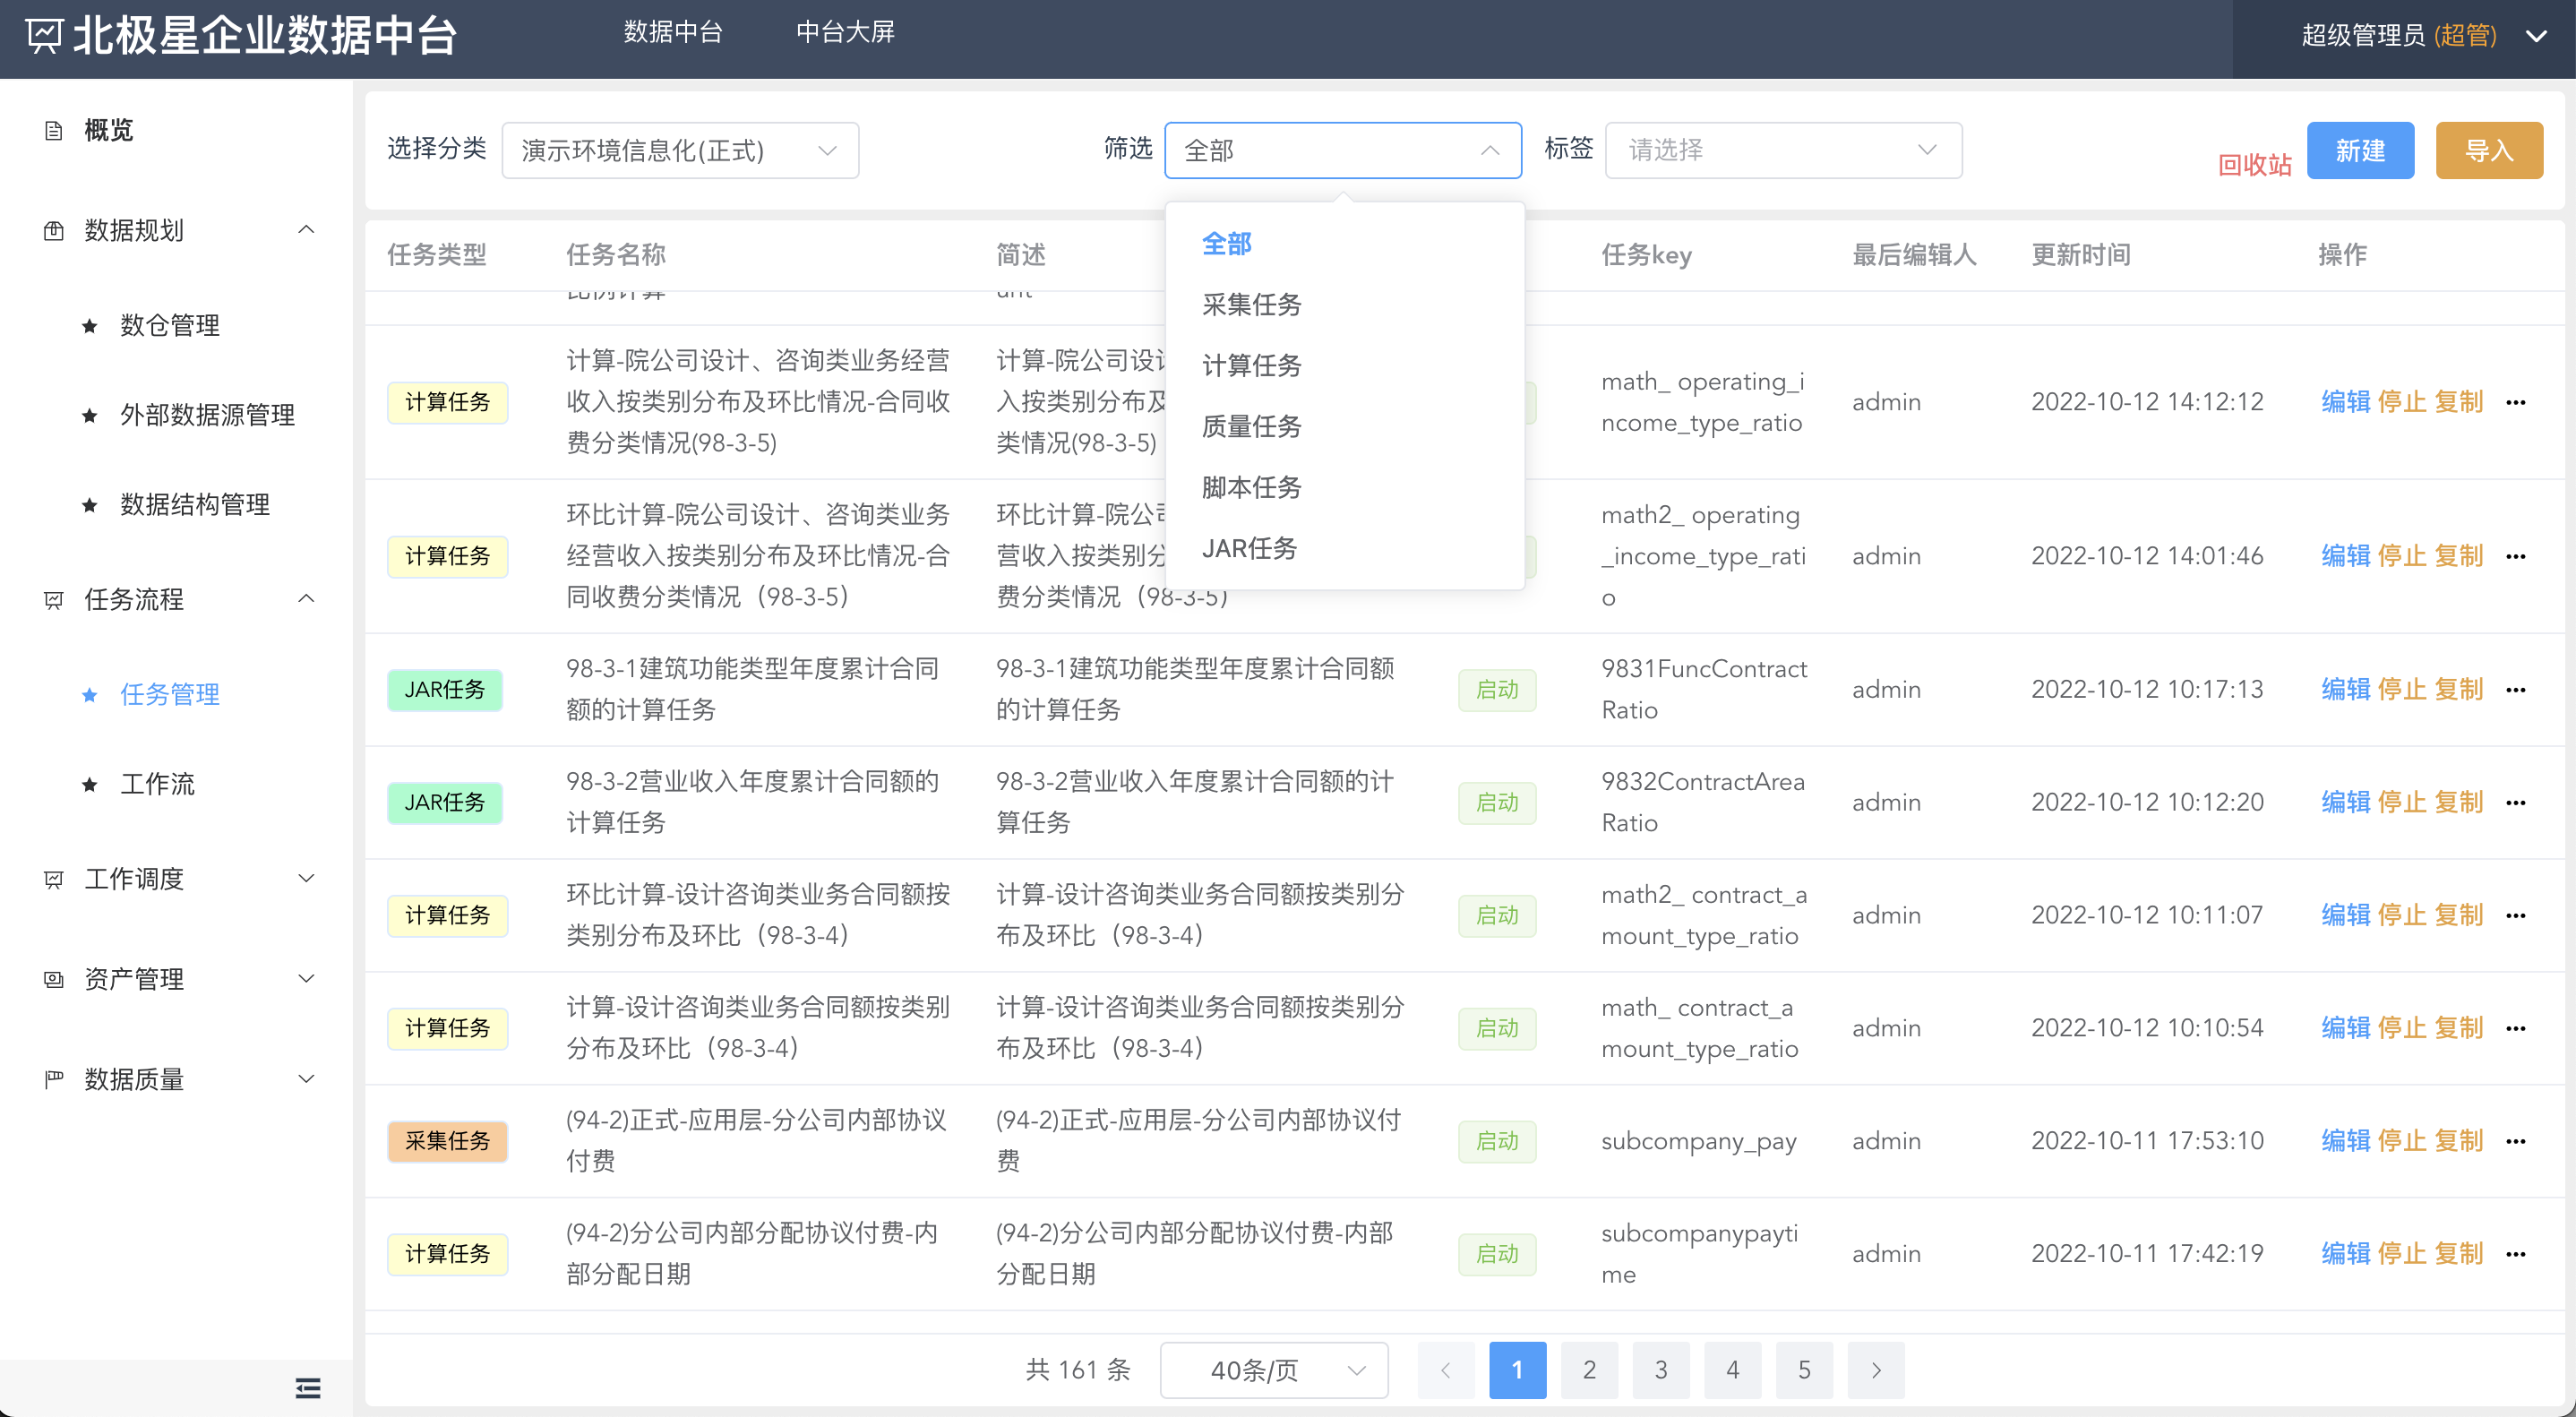
Task: Go to page 5
Action: (1804, 1370)
